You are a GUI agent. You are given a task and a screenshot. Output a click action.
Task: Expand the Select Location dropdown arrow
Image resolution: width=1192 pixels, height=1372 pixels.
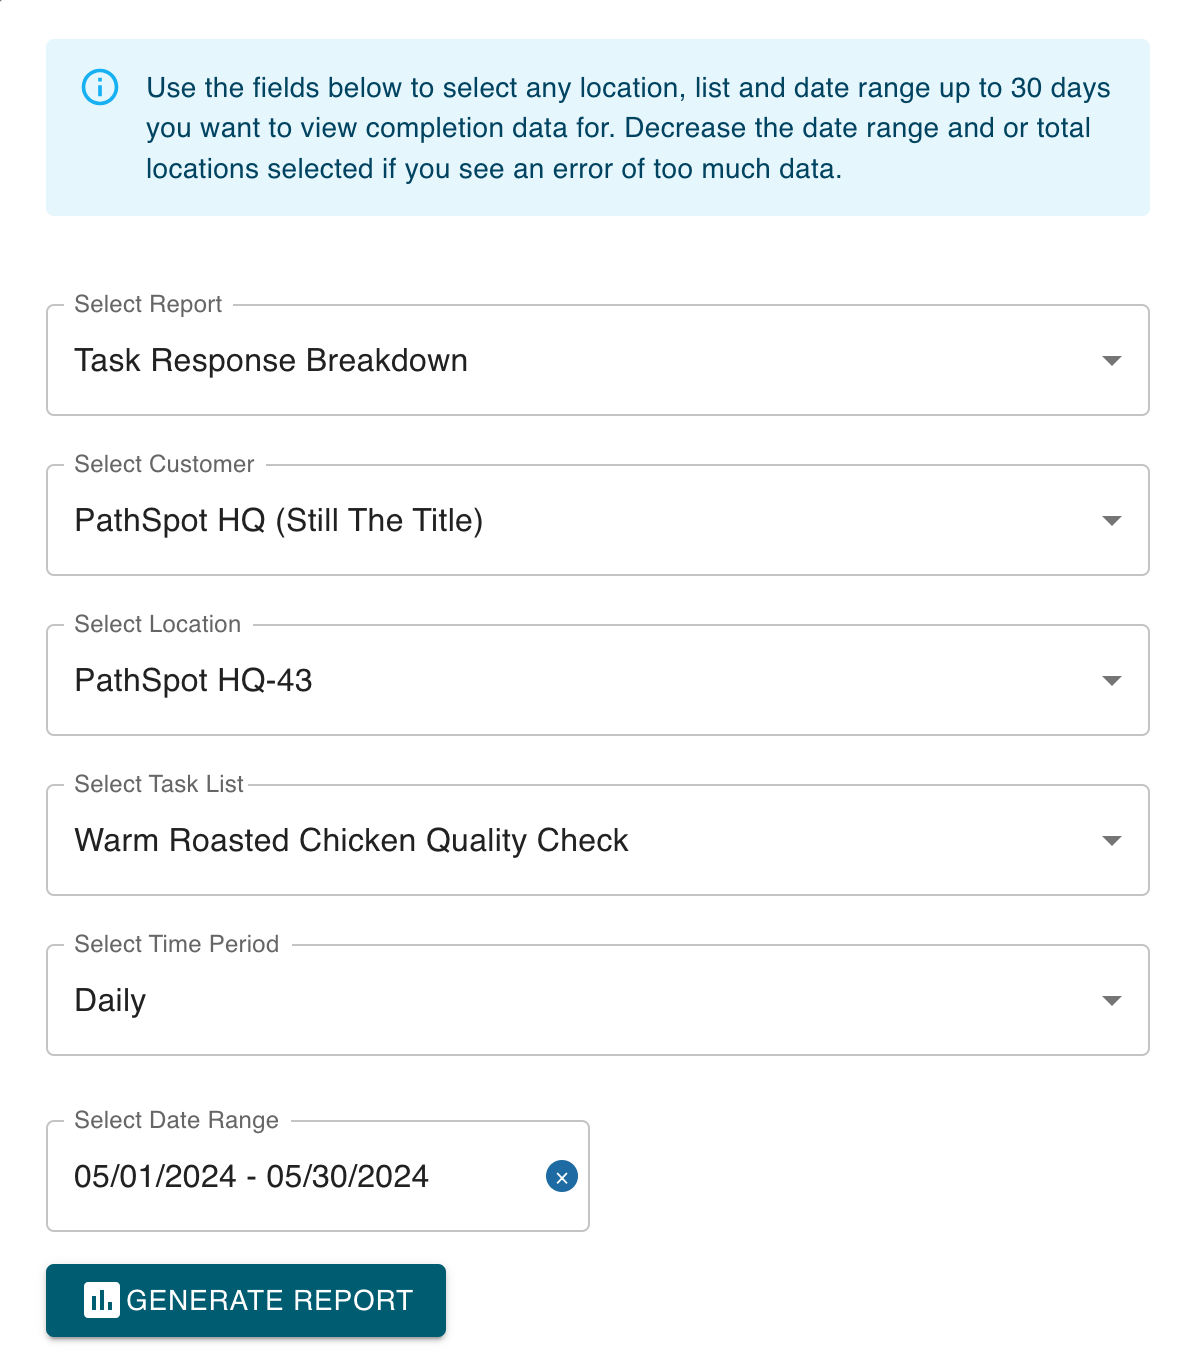tap(1111, 680)
